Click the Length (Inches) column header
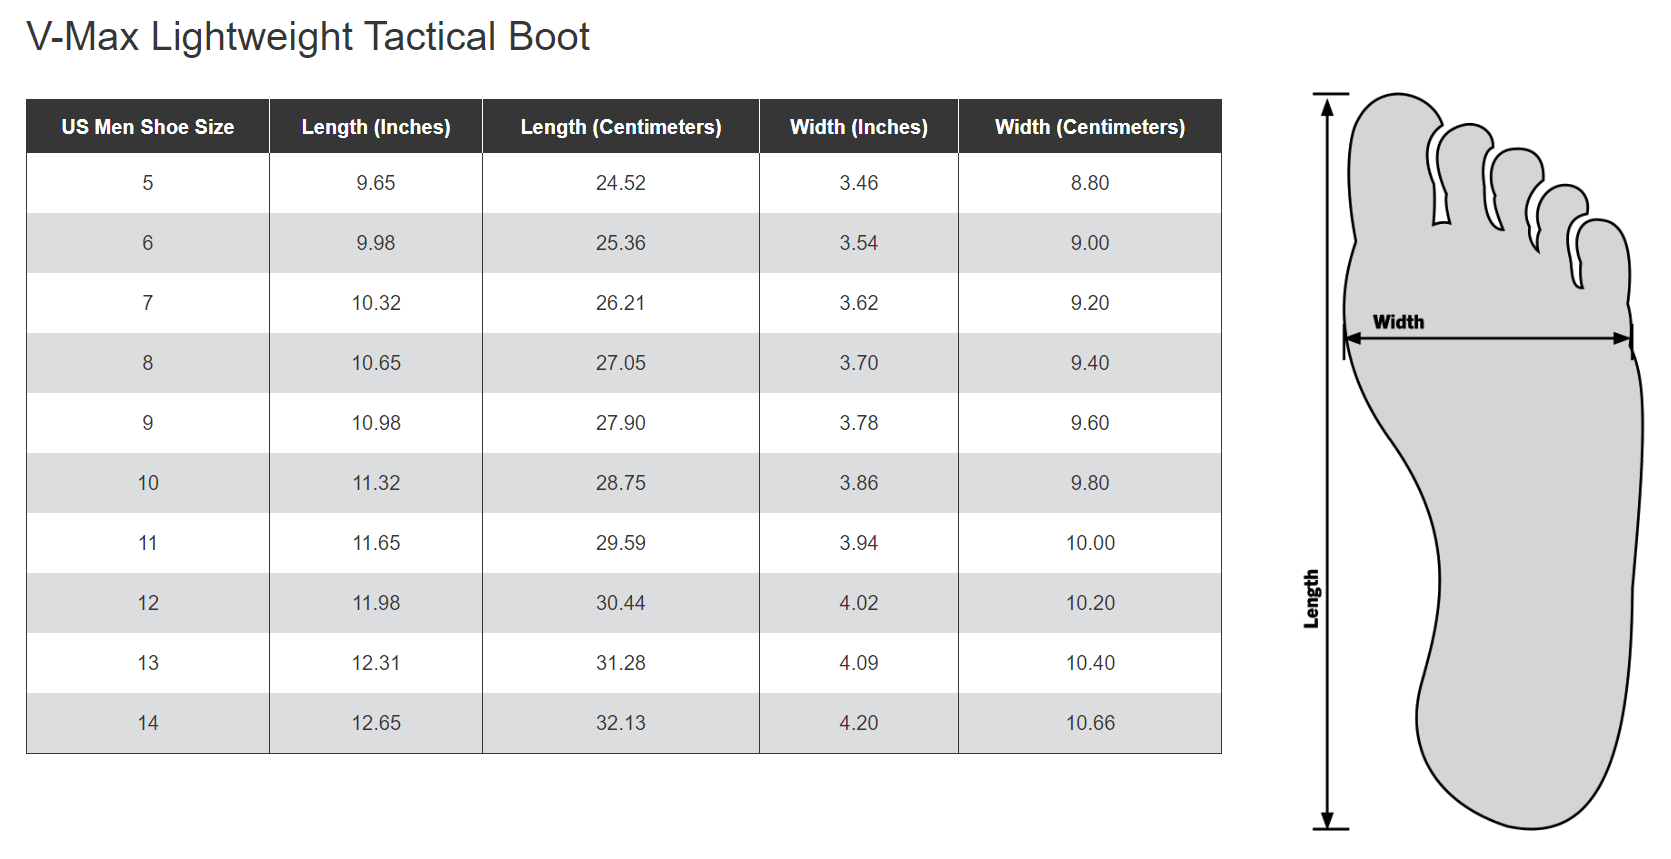 pyautogui.click(x=376, y=127)
